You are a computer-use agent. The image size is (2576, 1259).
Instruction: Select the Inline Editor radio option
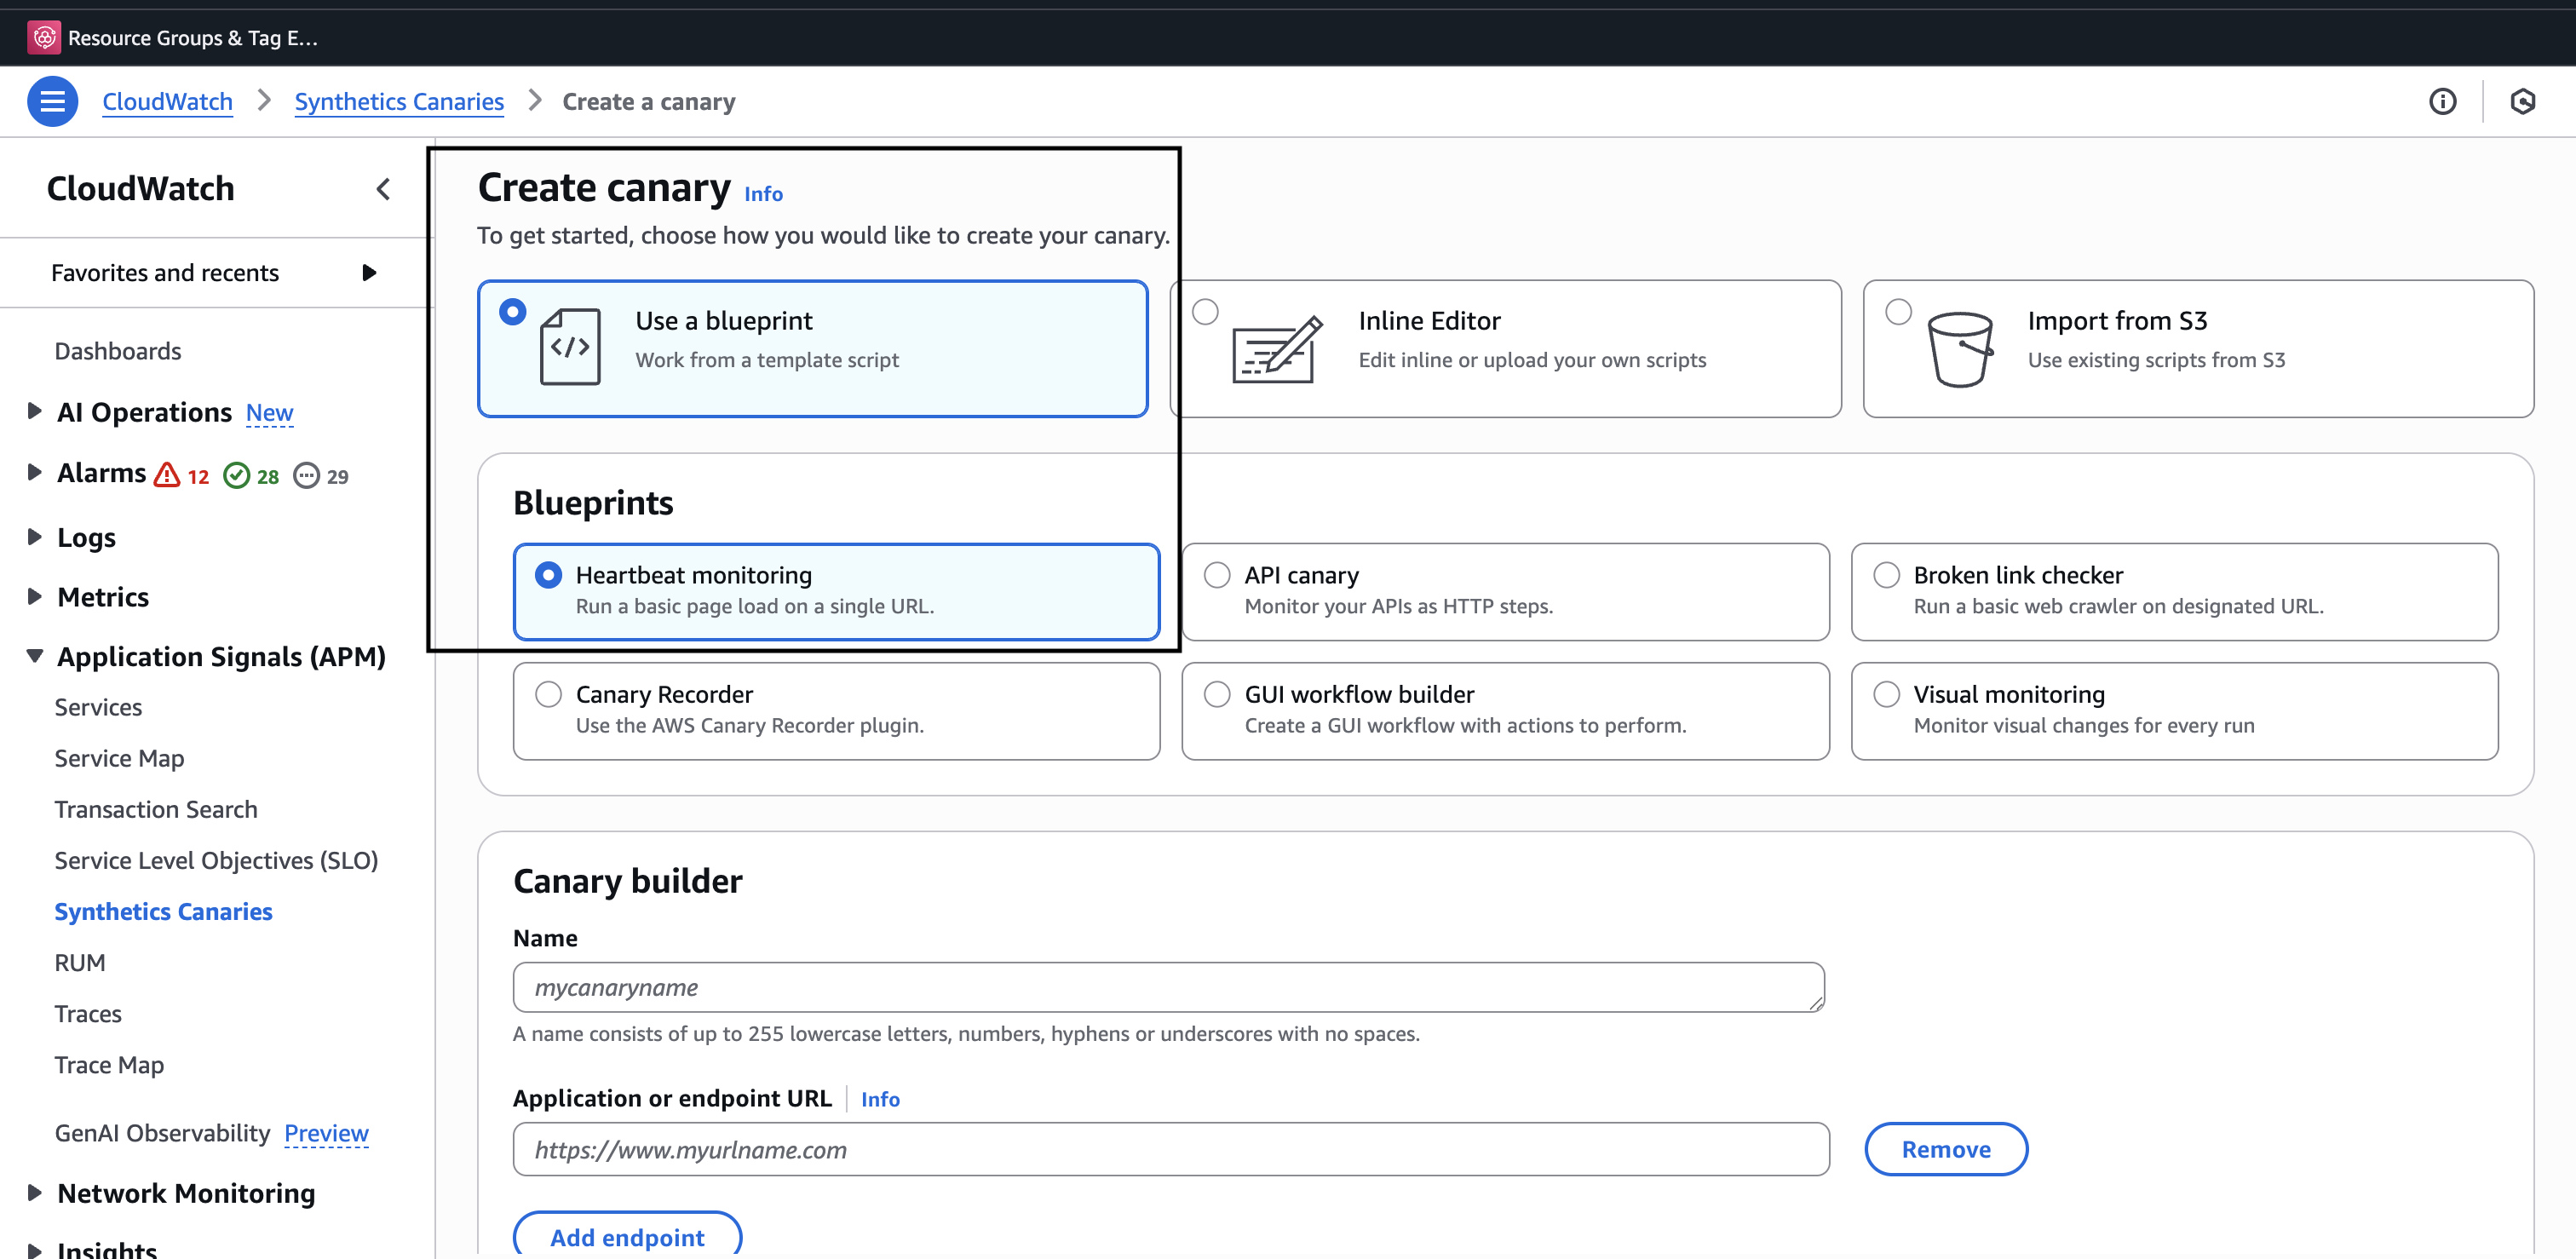point(1205,312)
